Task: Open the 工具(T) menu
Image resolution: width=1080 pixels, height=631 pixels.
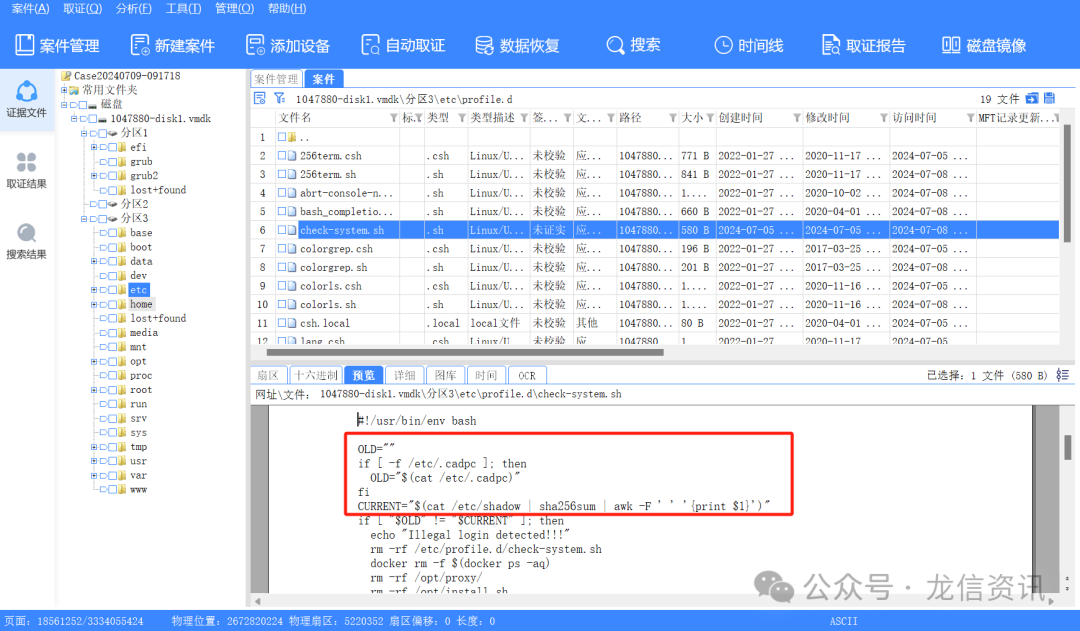Action: [183, 8]
